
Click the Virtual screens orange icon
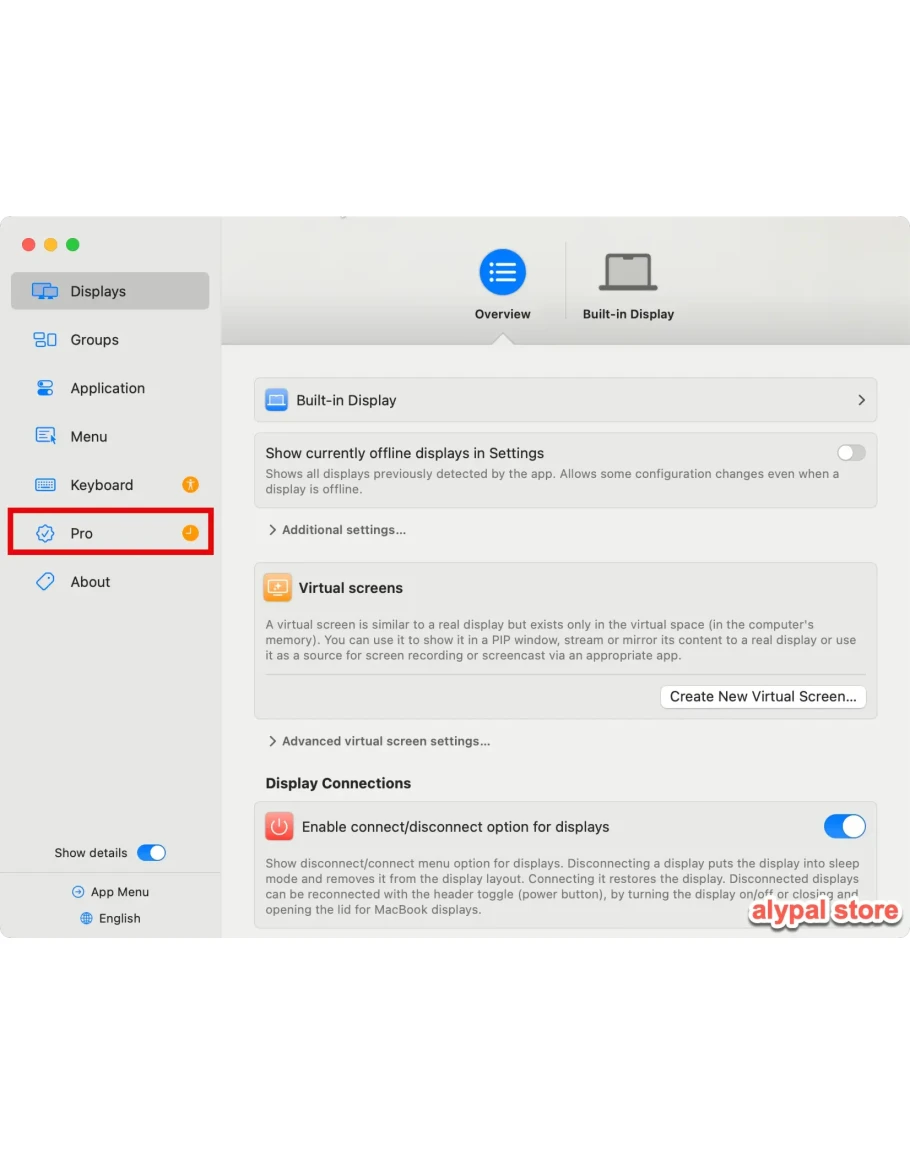point(277,588)
